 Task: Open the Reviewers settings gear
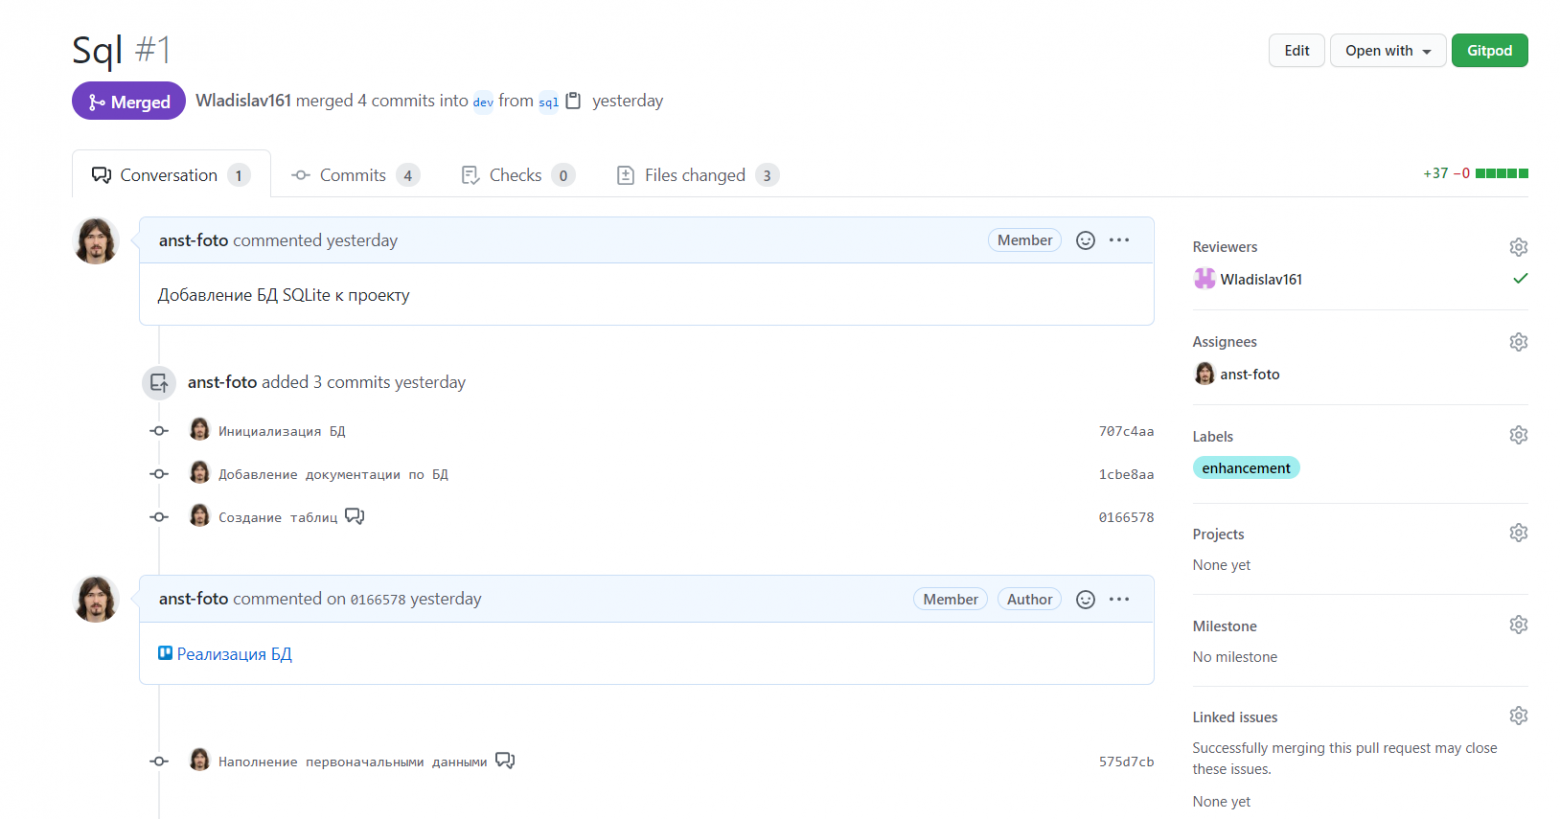pyautogui.click(x=1518, y=246)
